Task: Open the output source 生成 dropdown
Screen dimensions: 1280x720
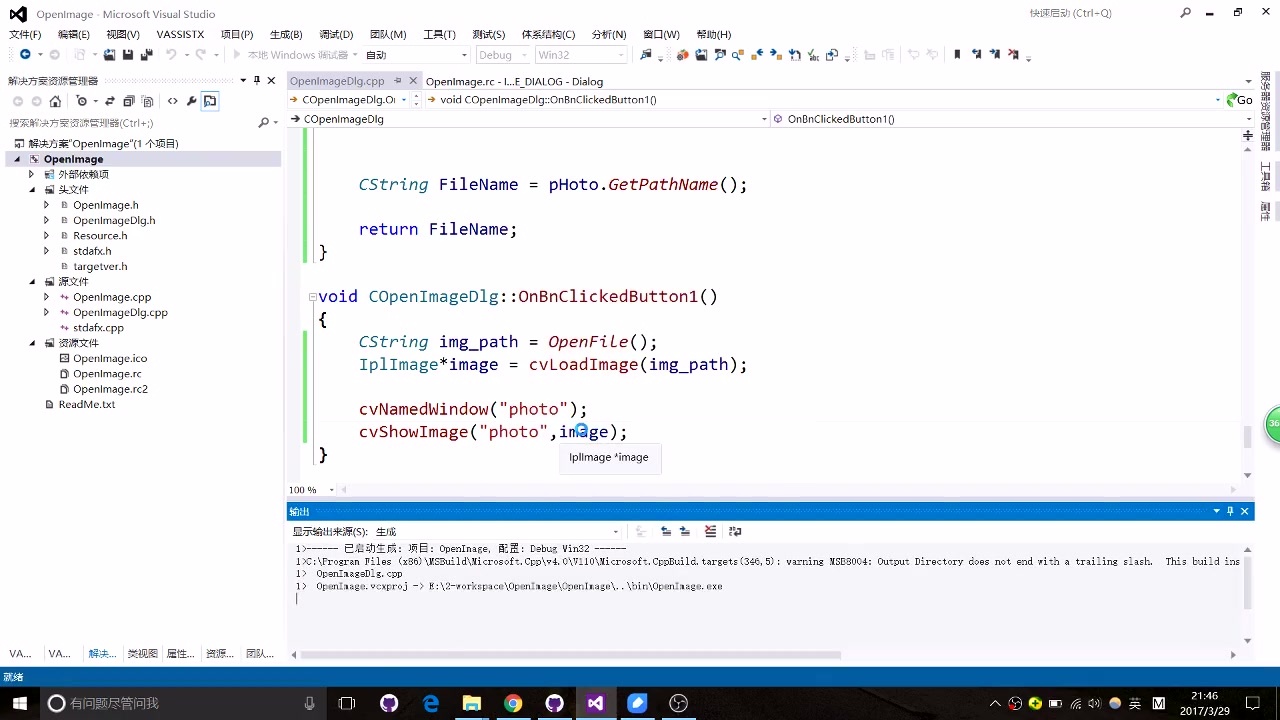Action: point(498,532)
